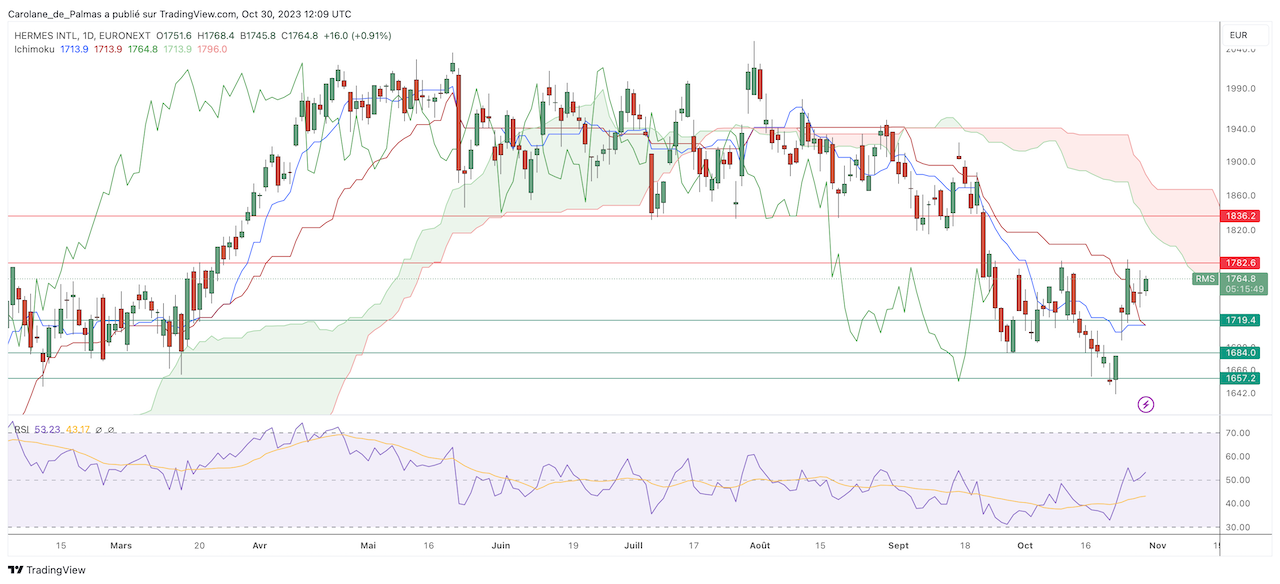Viewport: 1280px width, 584px height.
Task: Click the Sept marker on time axis
Action: (898, 546)
